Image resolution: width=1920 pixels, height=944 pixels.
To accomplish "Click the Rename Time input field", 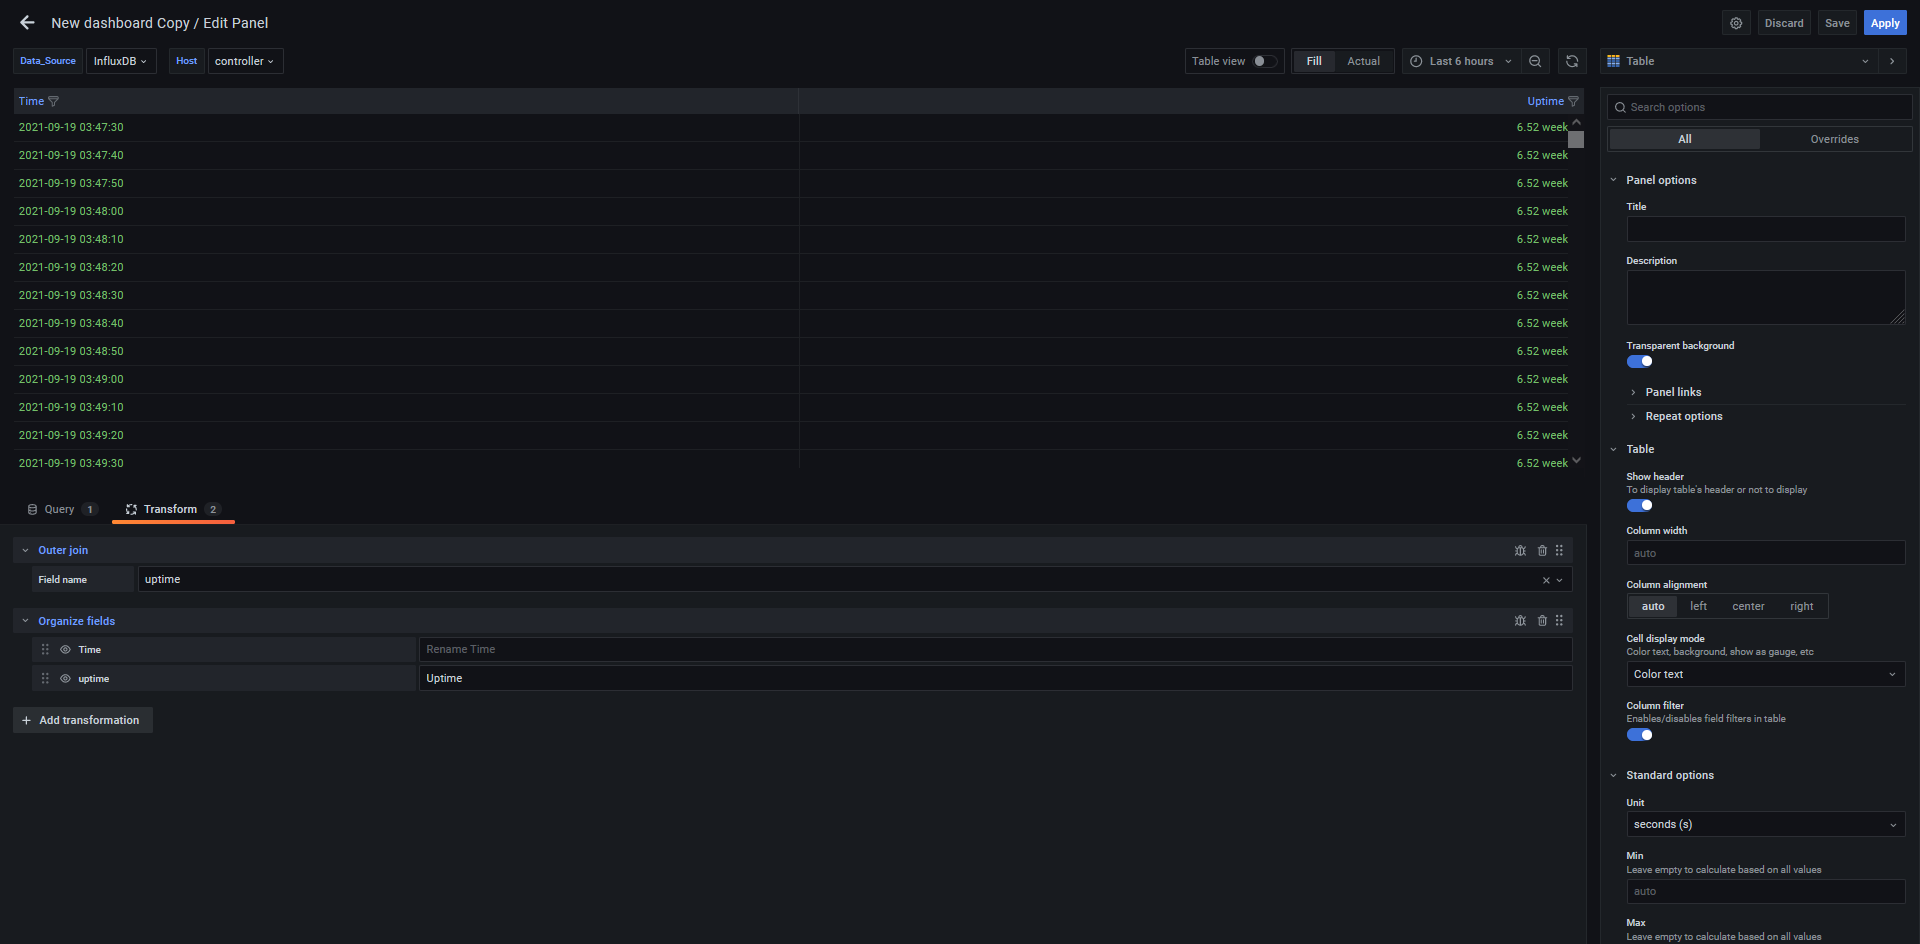I will (995, 649).
